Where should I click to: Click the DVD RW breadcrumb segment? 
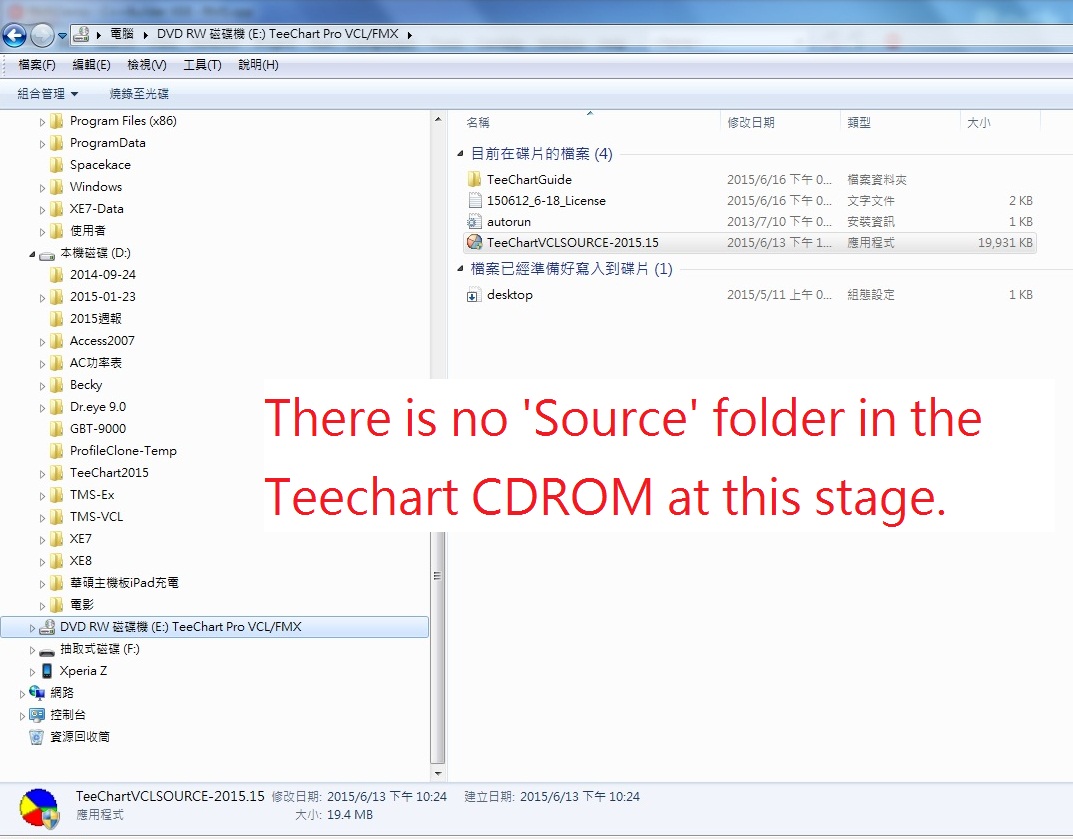tap(277, 34)
